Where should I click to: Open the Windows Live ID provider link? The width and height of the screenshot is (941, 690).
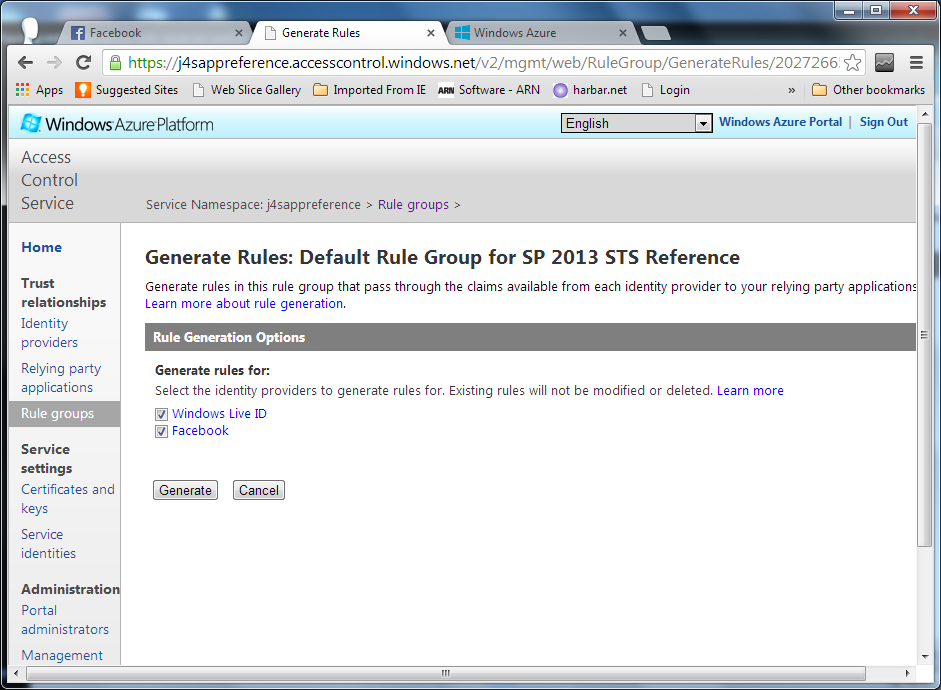coord(219,413)
